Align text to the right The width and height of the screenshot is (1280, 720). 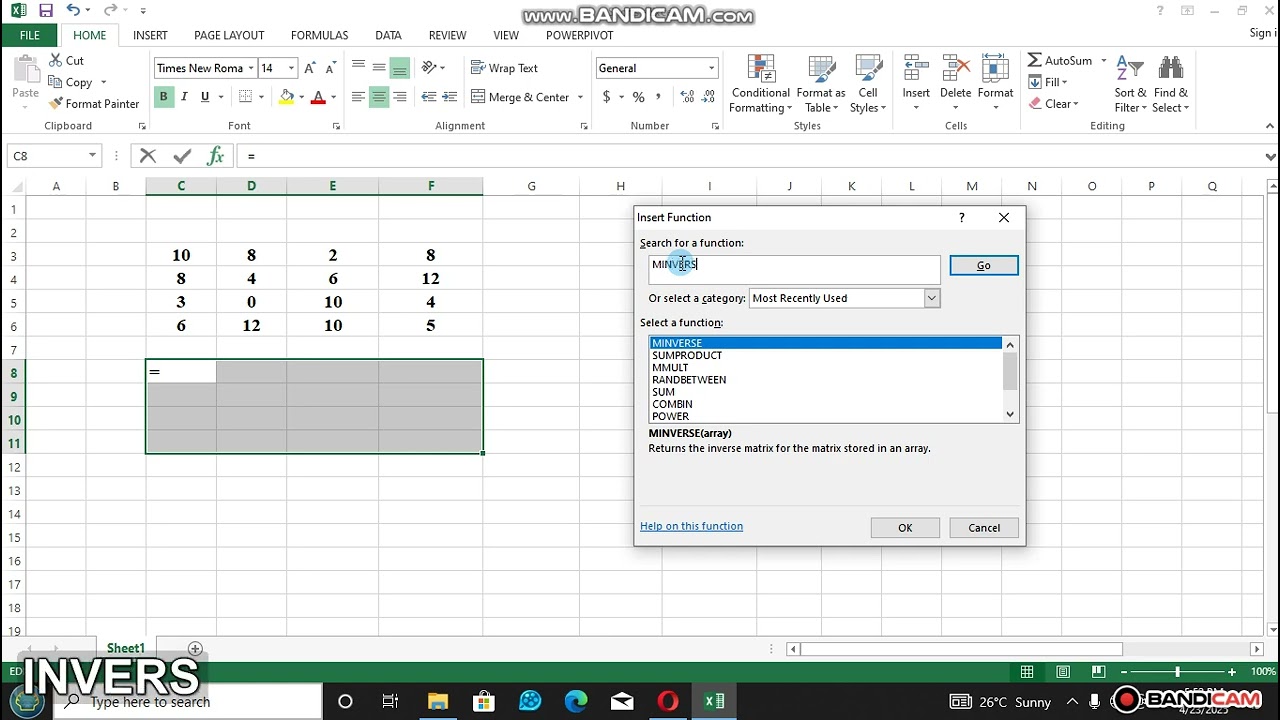(x=400, y=97)
